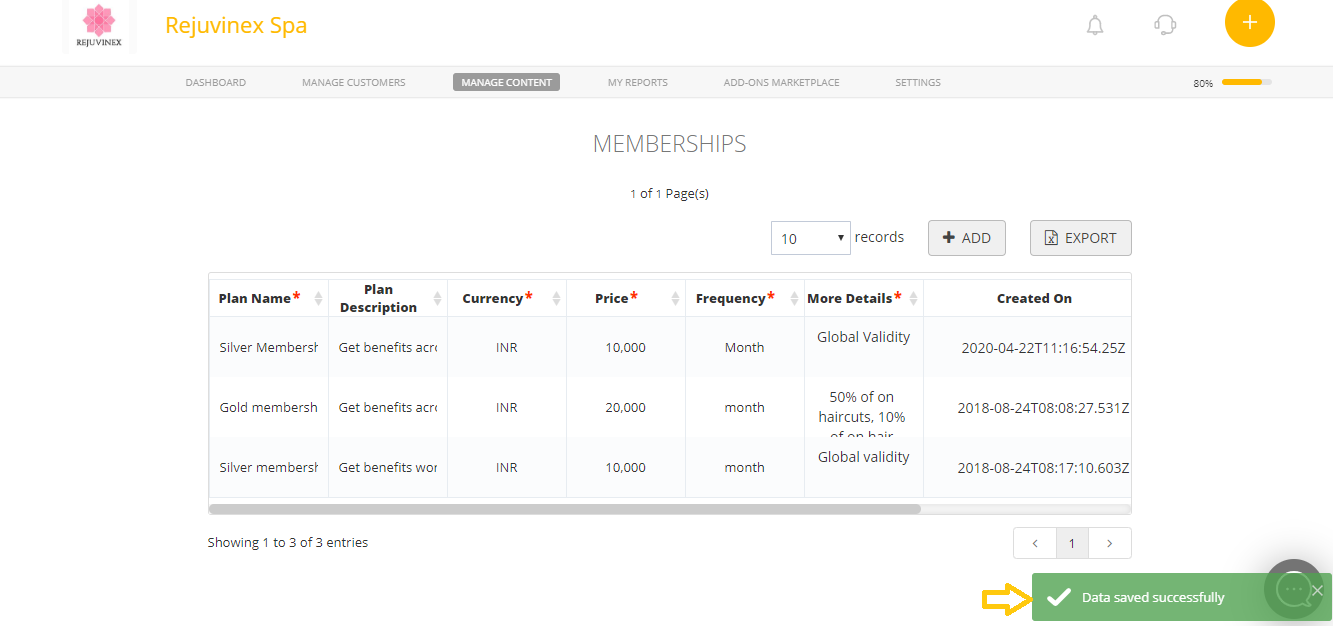
Task: Click the table's horizontal scrollbar
Action: pos(565,509)
